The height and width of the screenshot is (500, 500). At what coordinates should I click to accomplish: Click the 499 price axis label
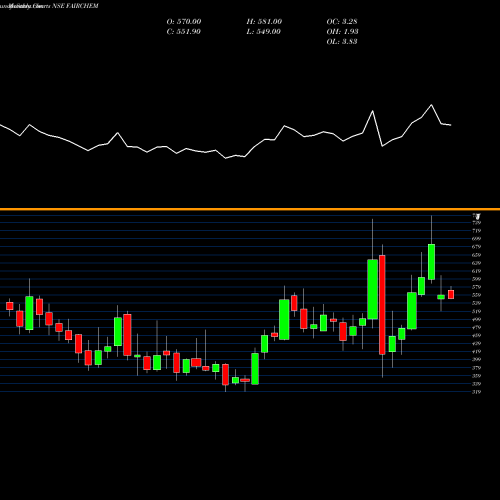point(477,319)
